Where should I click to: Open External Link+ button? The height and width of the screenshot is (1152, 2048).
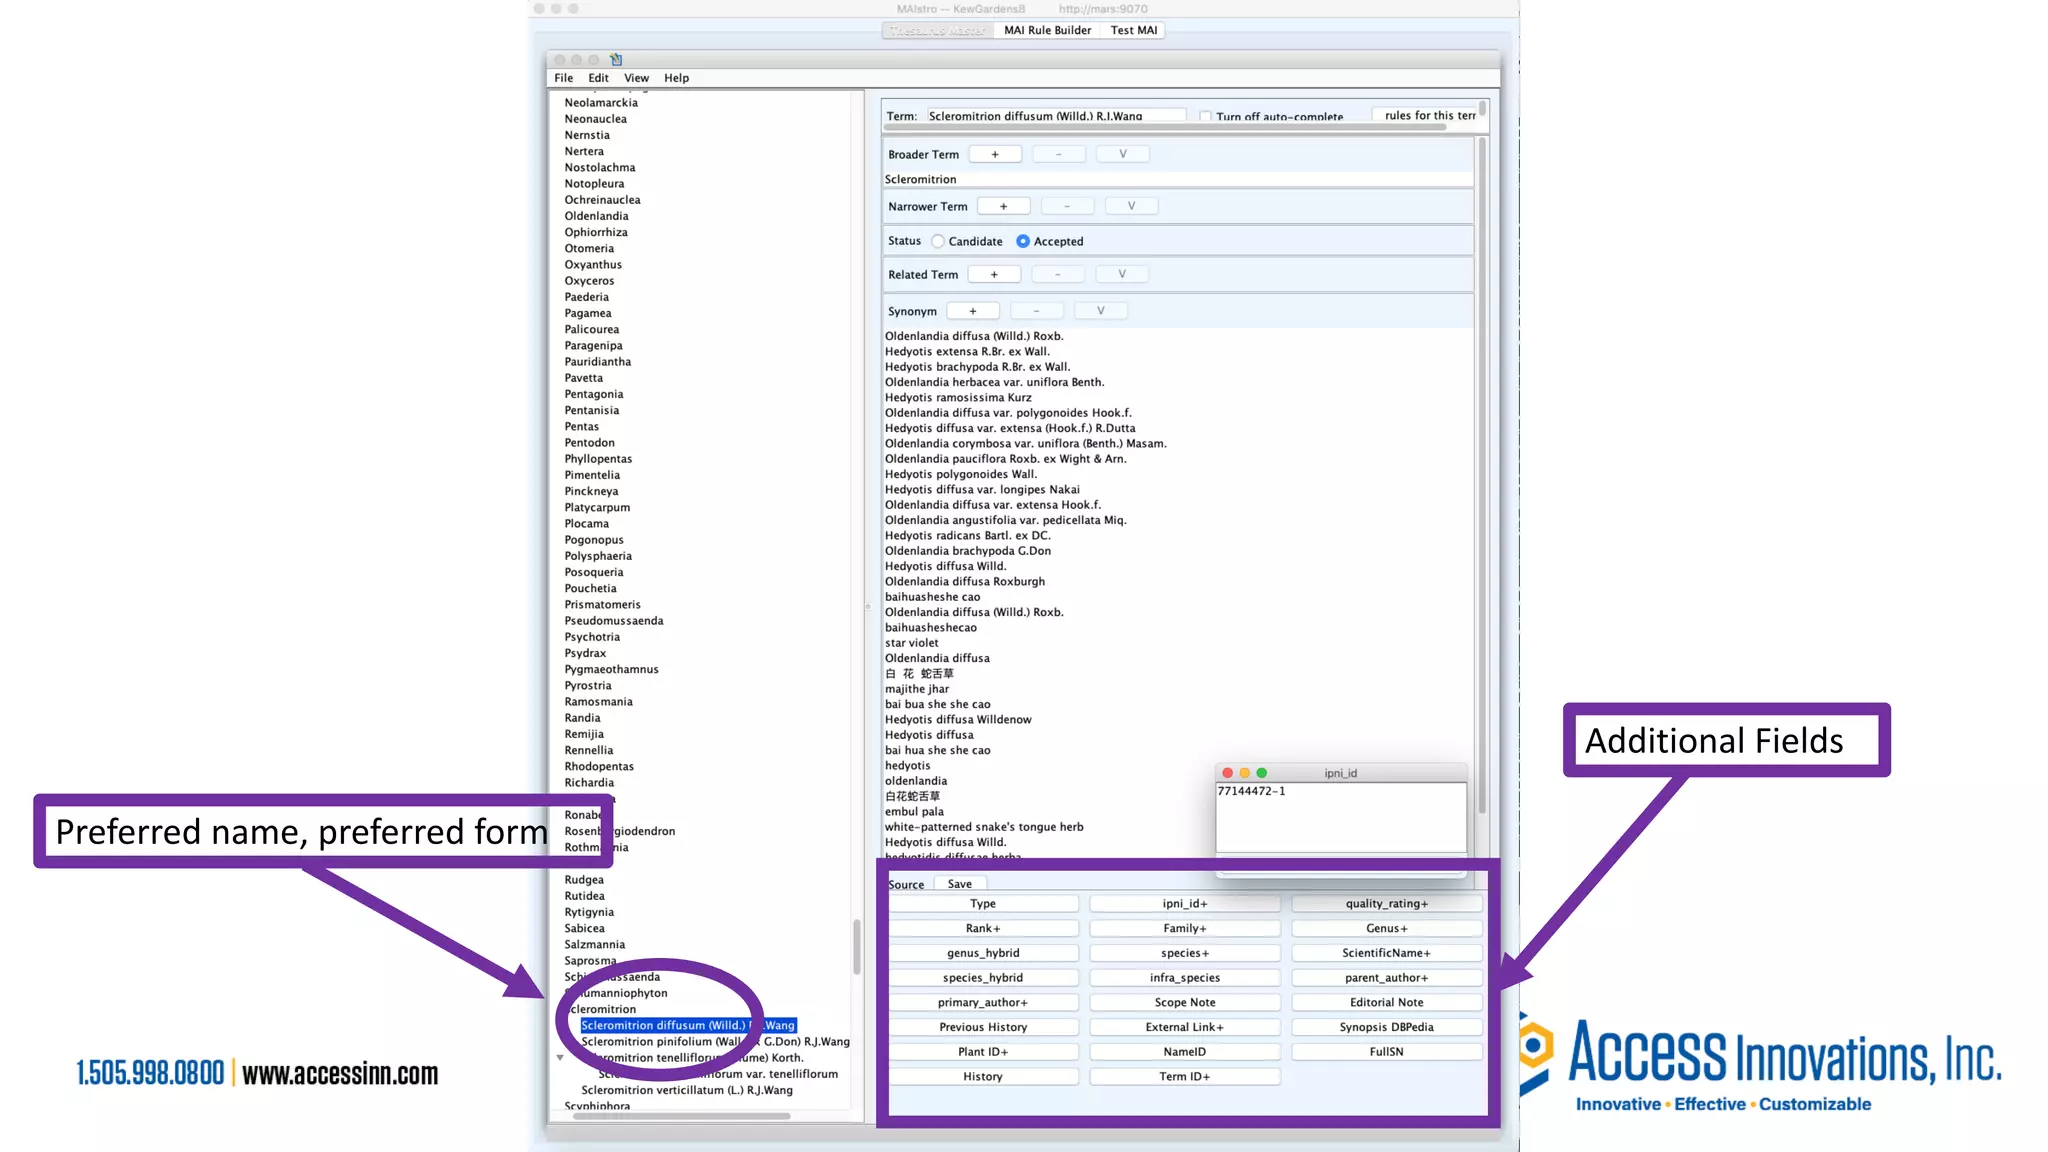tap(1185, 1027)
